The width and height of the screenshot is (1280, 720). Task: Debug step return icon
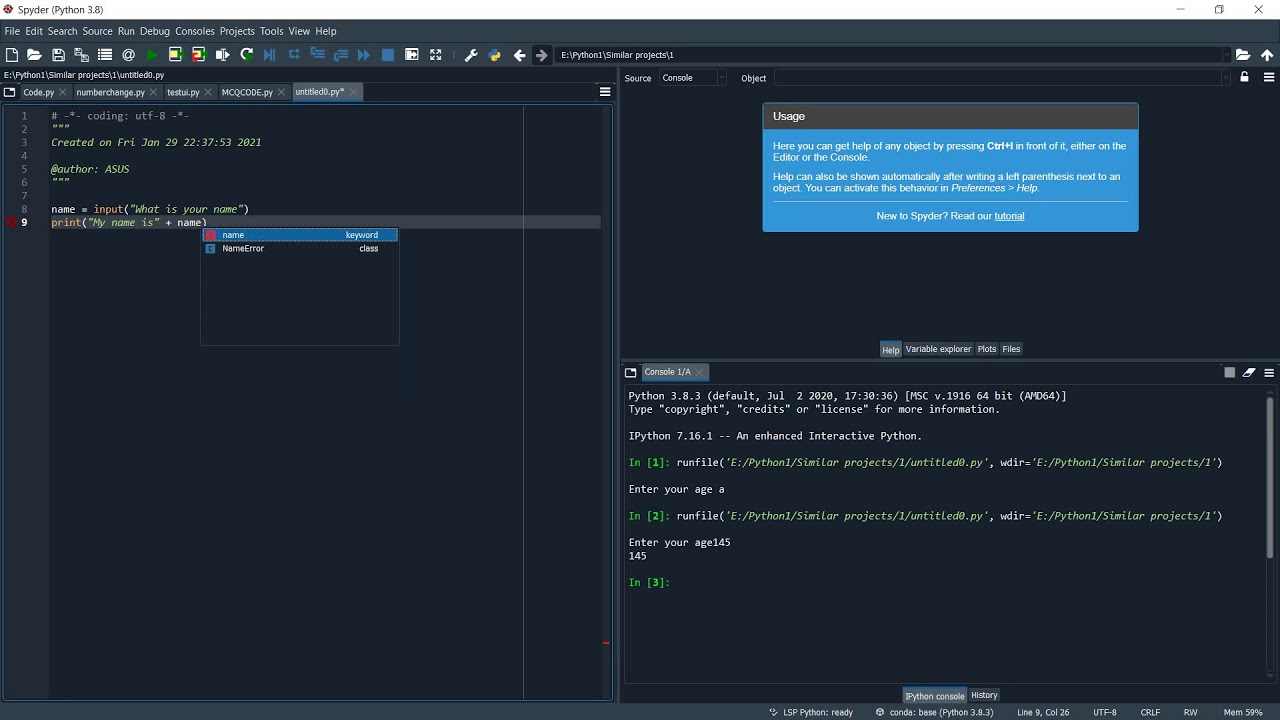[x=341, y=55]
